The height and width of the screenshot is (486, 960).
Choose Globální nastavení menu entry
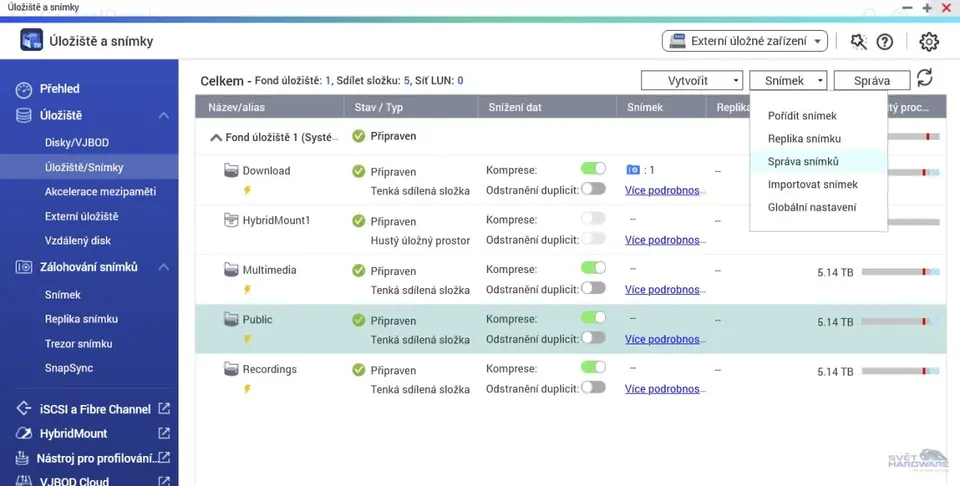pyautogui.click(x=811, y=207)
